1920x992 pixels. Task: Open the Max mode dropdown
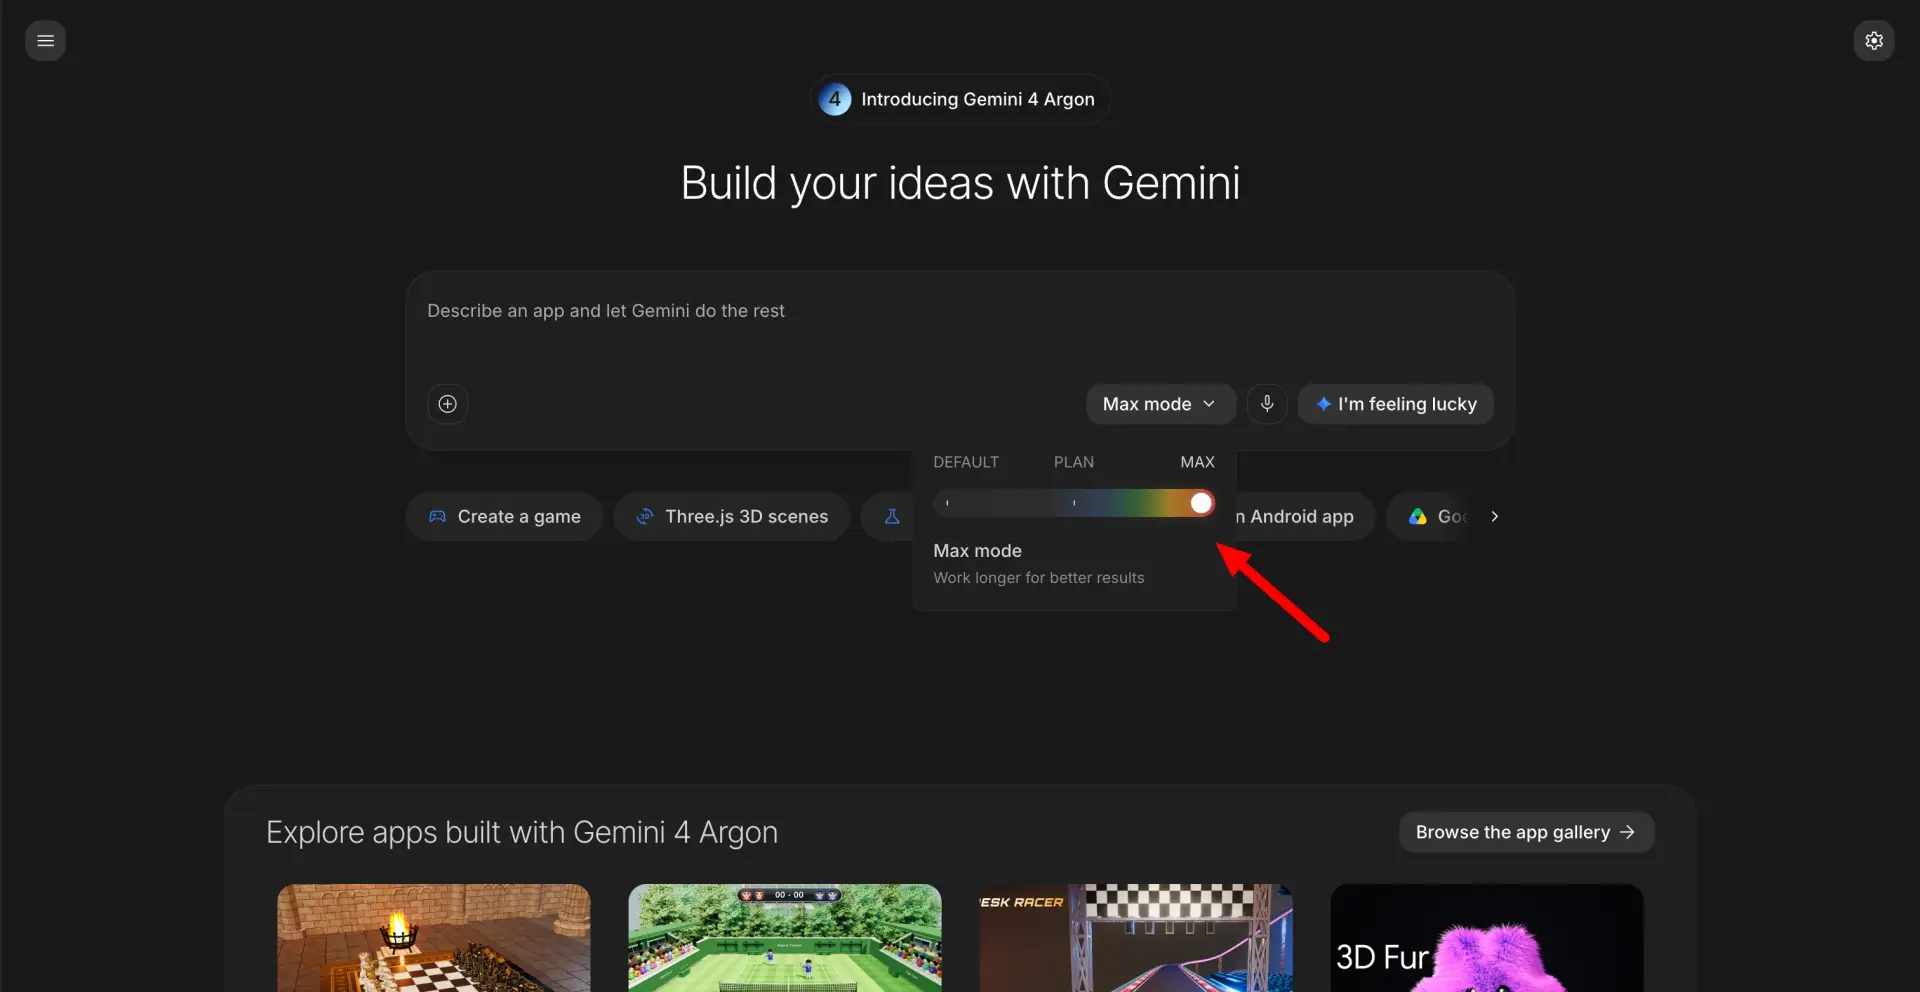(x=1160, y=404)
